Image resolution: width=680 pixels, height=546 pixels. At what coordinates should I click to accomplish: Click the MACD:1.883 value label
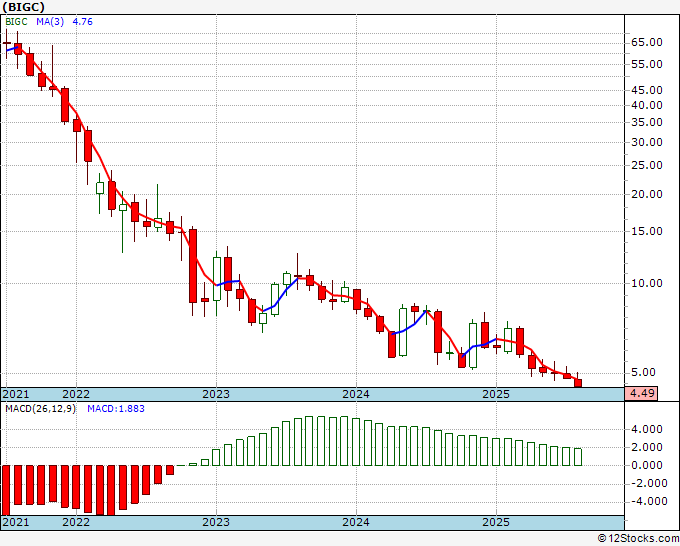(116, 409)
